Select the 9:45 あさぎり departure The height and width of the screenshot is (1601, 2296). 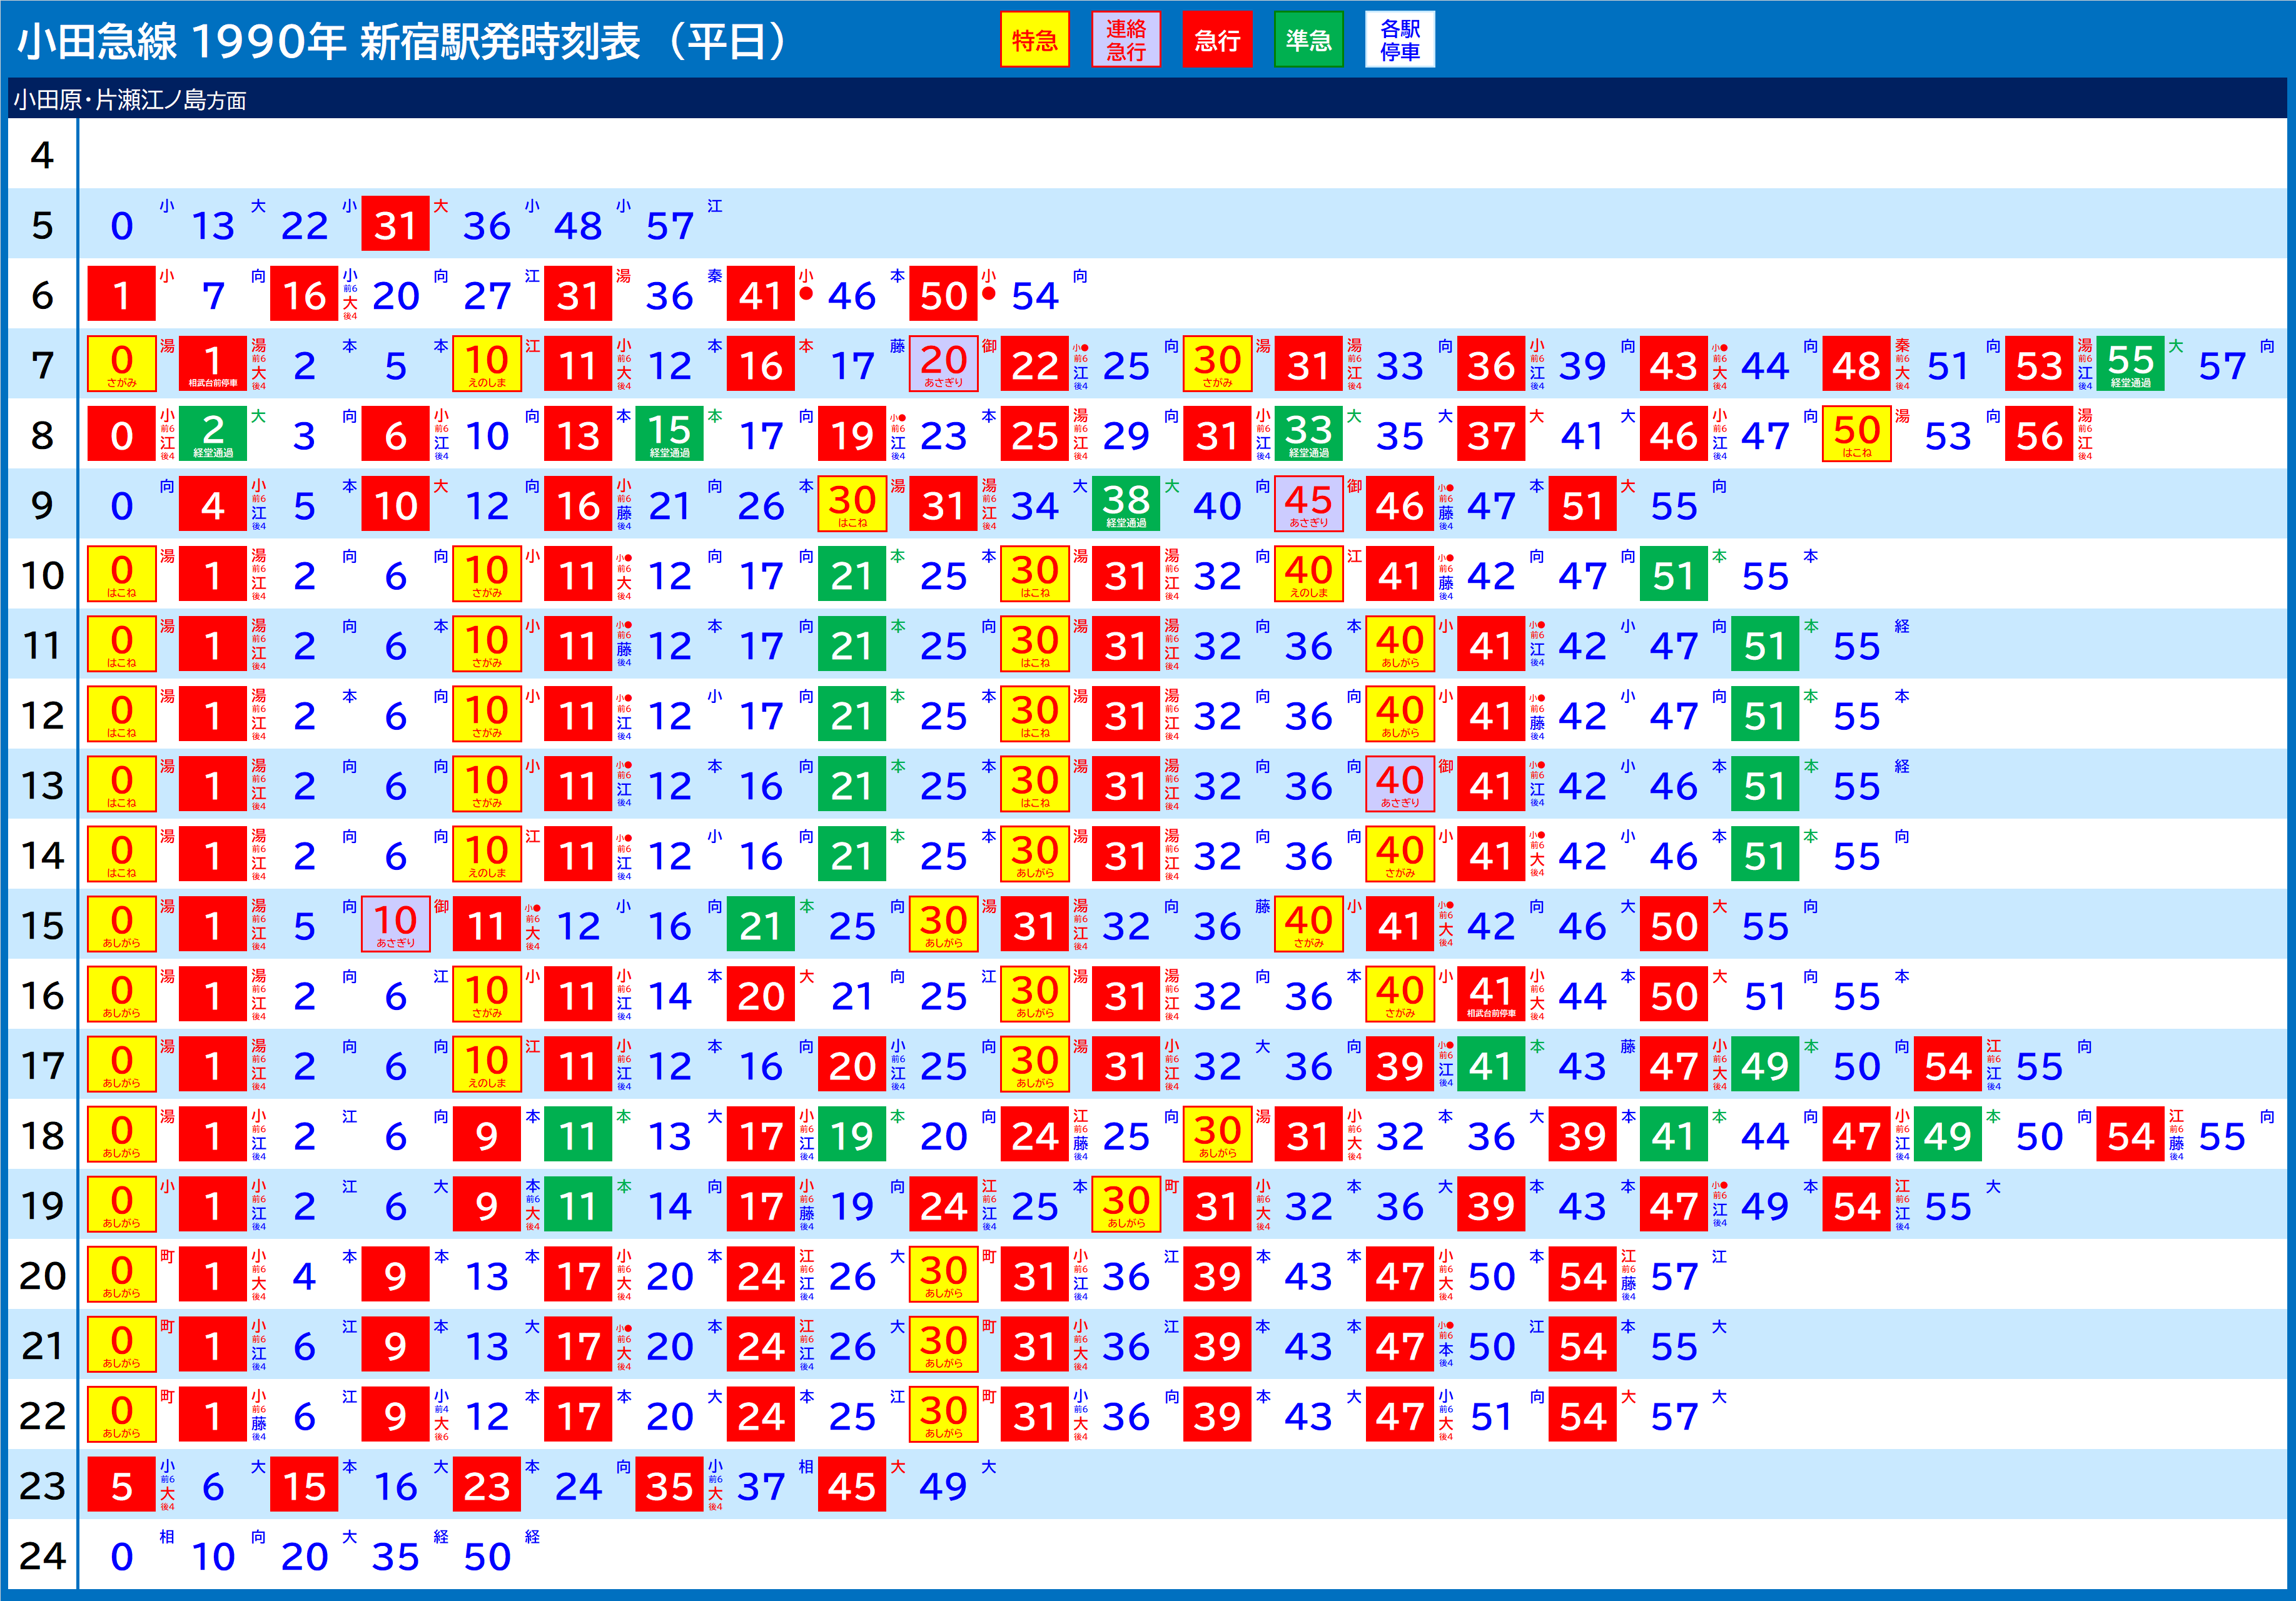click(1308, 504)
